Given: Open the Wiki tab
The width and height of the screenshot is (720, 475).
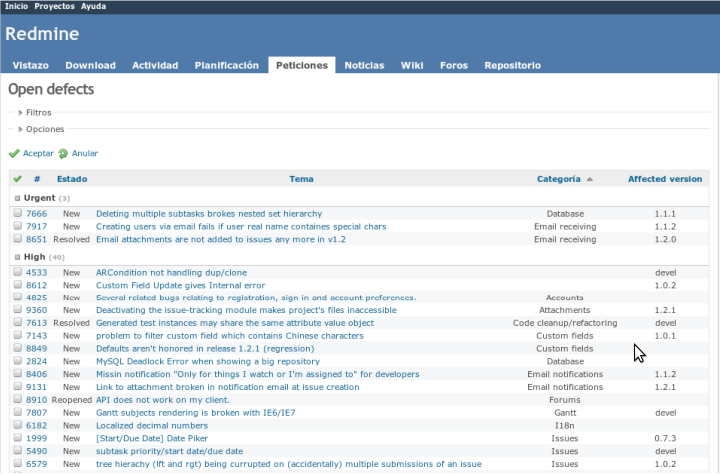Looking at the screenshot, I should click(412, 65).
